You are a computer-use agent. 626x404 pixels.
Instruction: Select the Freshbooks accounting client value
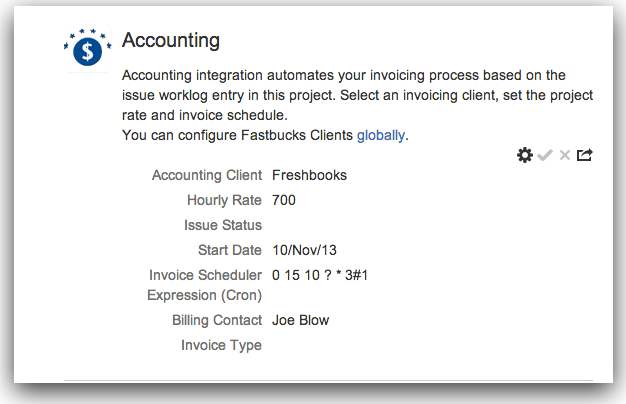tap(309, 175)
